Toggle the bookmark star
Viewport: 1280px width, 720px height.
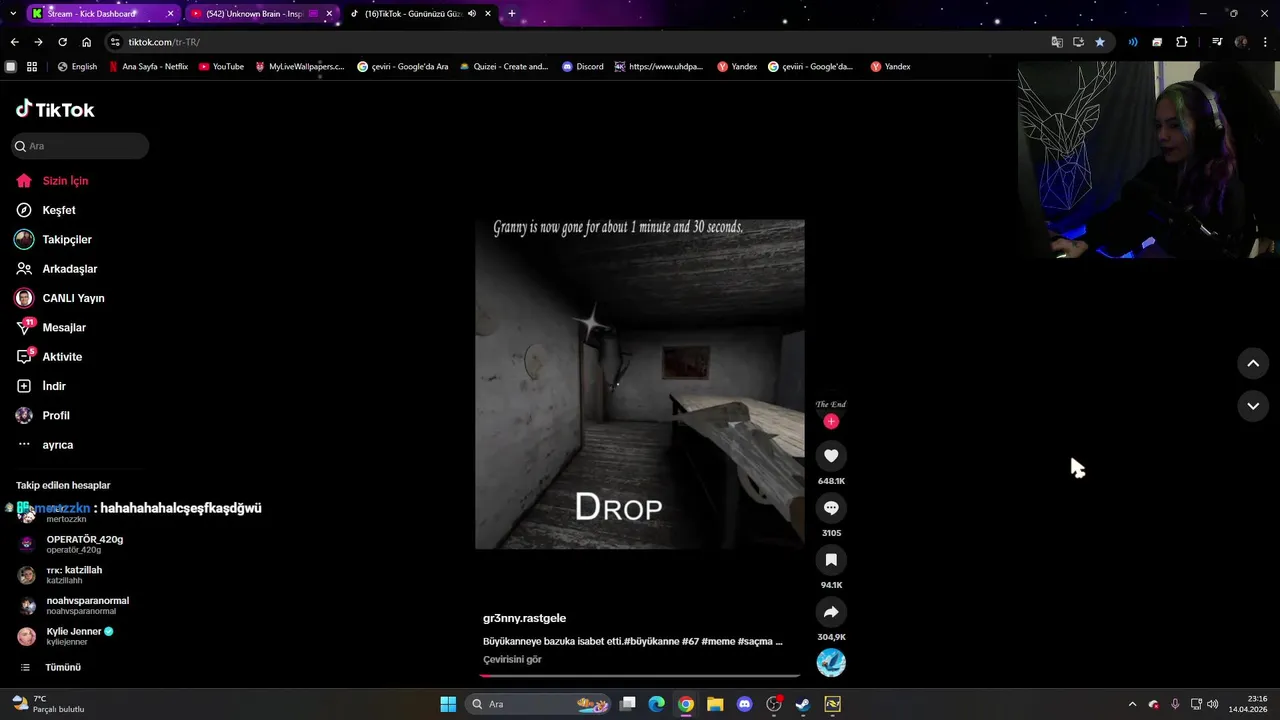pos(1100,42)
